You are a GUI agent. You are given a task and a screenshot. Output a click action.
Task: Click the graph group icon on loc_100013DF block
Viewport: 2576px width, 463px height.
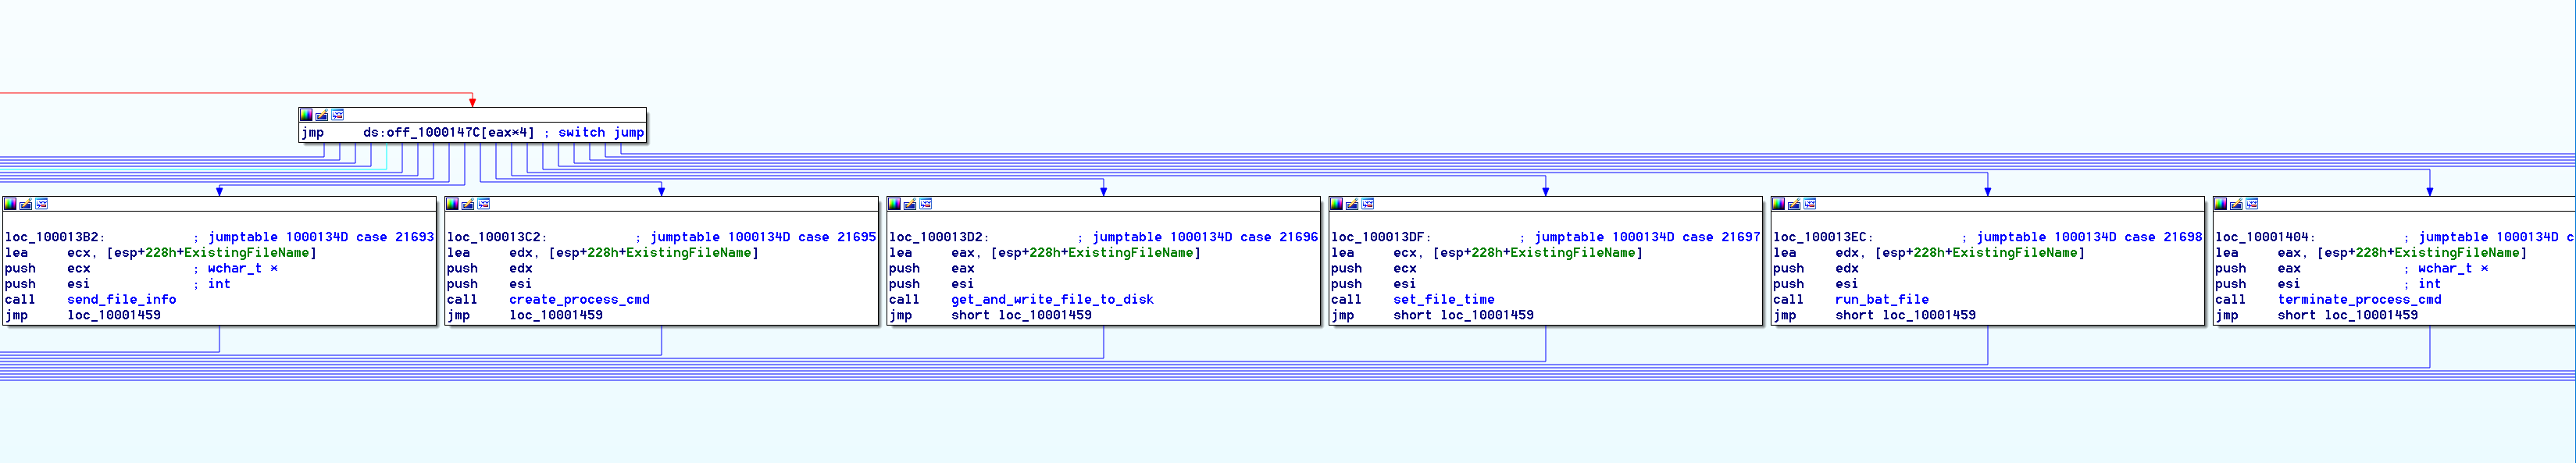pos(1368,204)
